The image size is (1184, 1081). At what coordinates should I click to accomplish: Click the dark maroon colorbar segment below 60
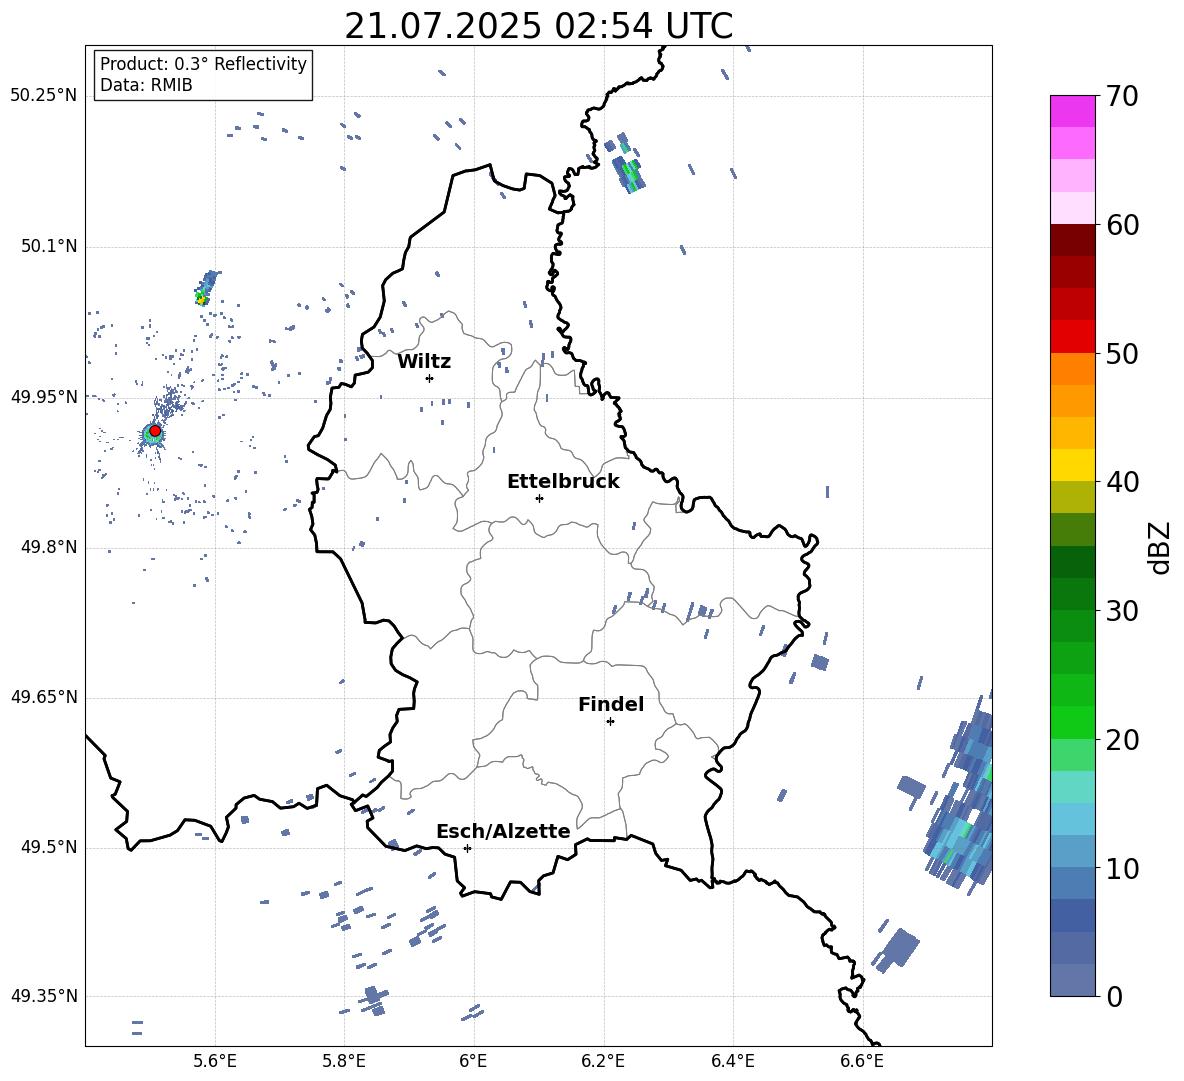1072,240
